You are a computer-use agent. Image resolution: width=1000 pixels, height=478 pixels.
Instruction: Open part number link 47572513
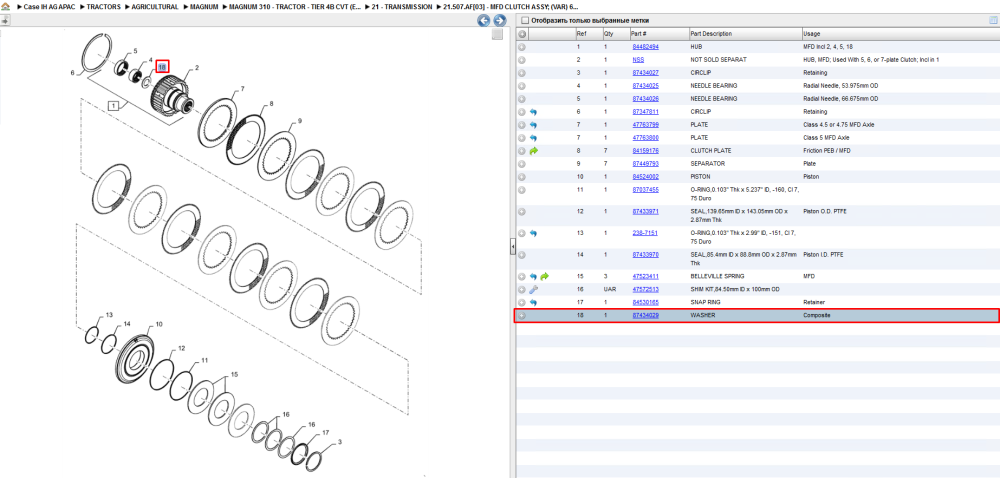(x=645, y=289)
